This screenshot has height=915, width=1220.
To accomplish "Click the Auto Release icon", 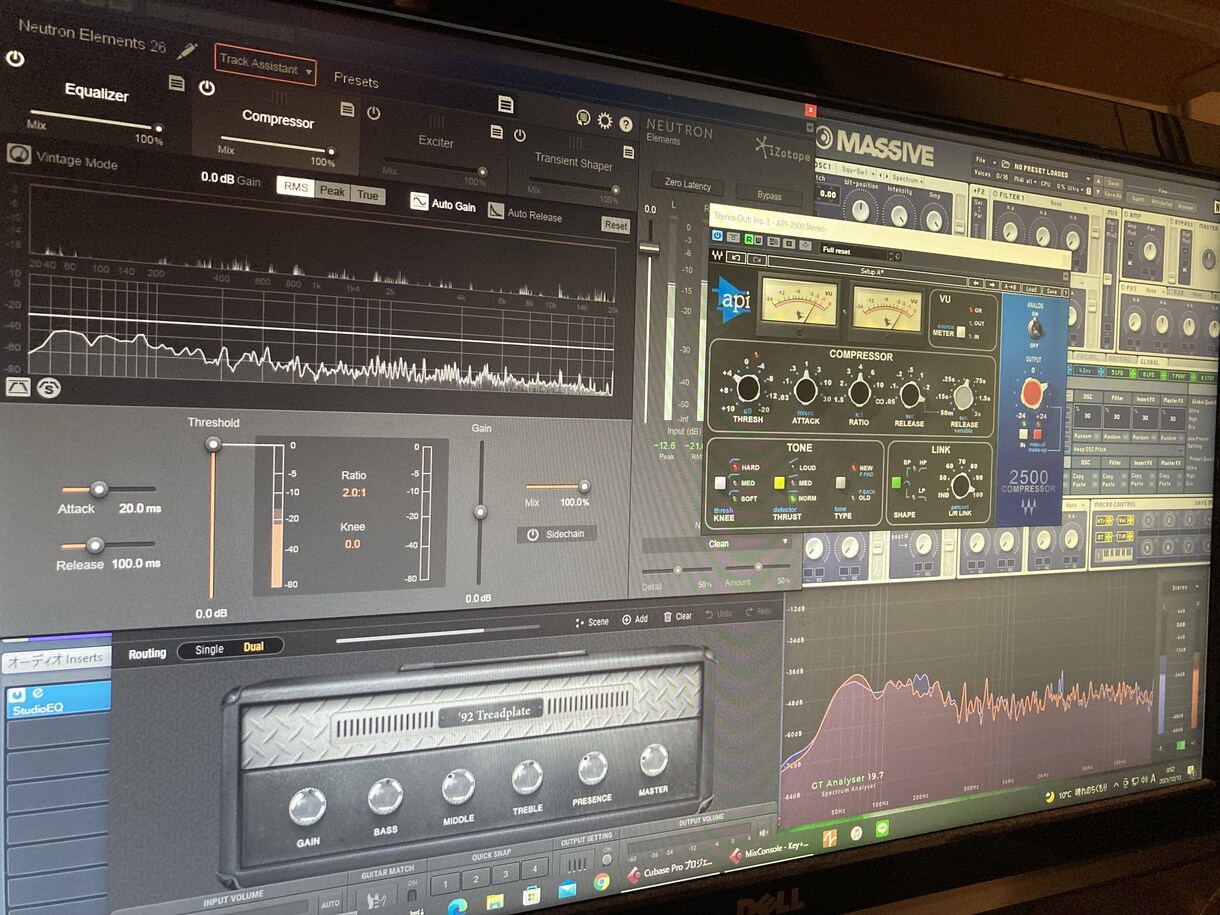I will pyautogui.click(x=496, y=211).
